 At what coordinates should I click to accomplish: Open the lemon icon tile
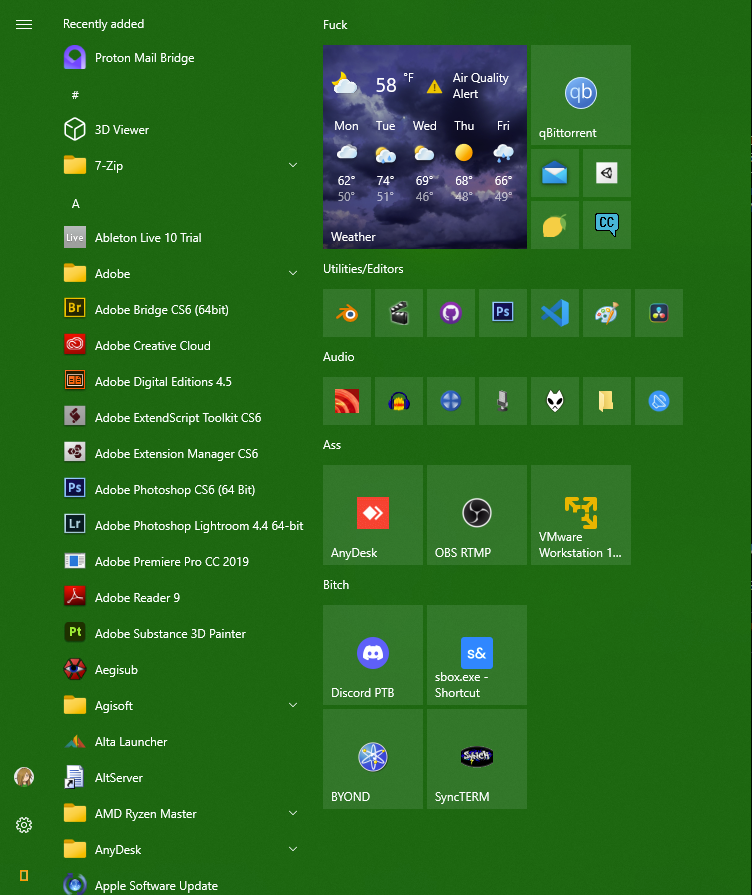(x=554, y=225)
